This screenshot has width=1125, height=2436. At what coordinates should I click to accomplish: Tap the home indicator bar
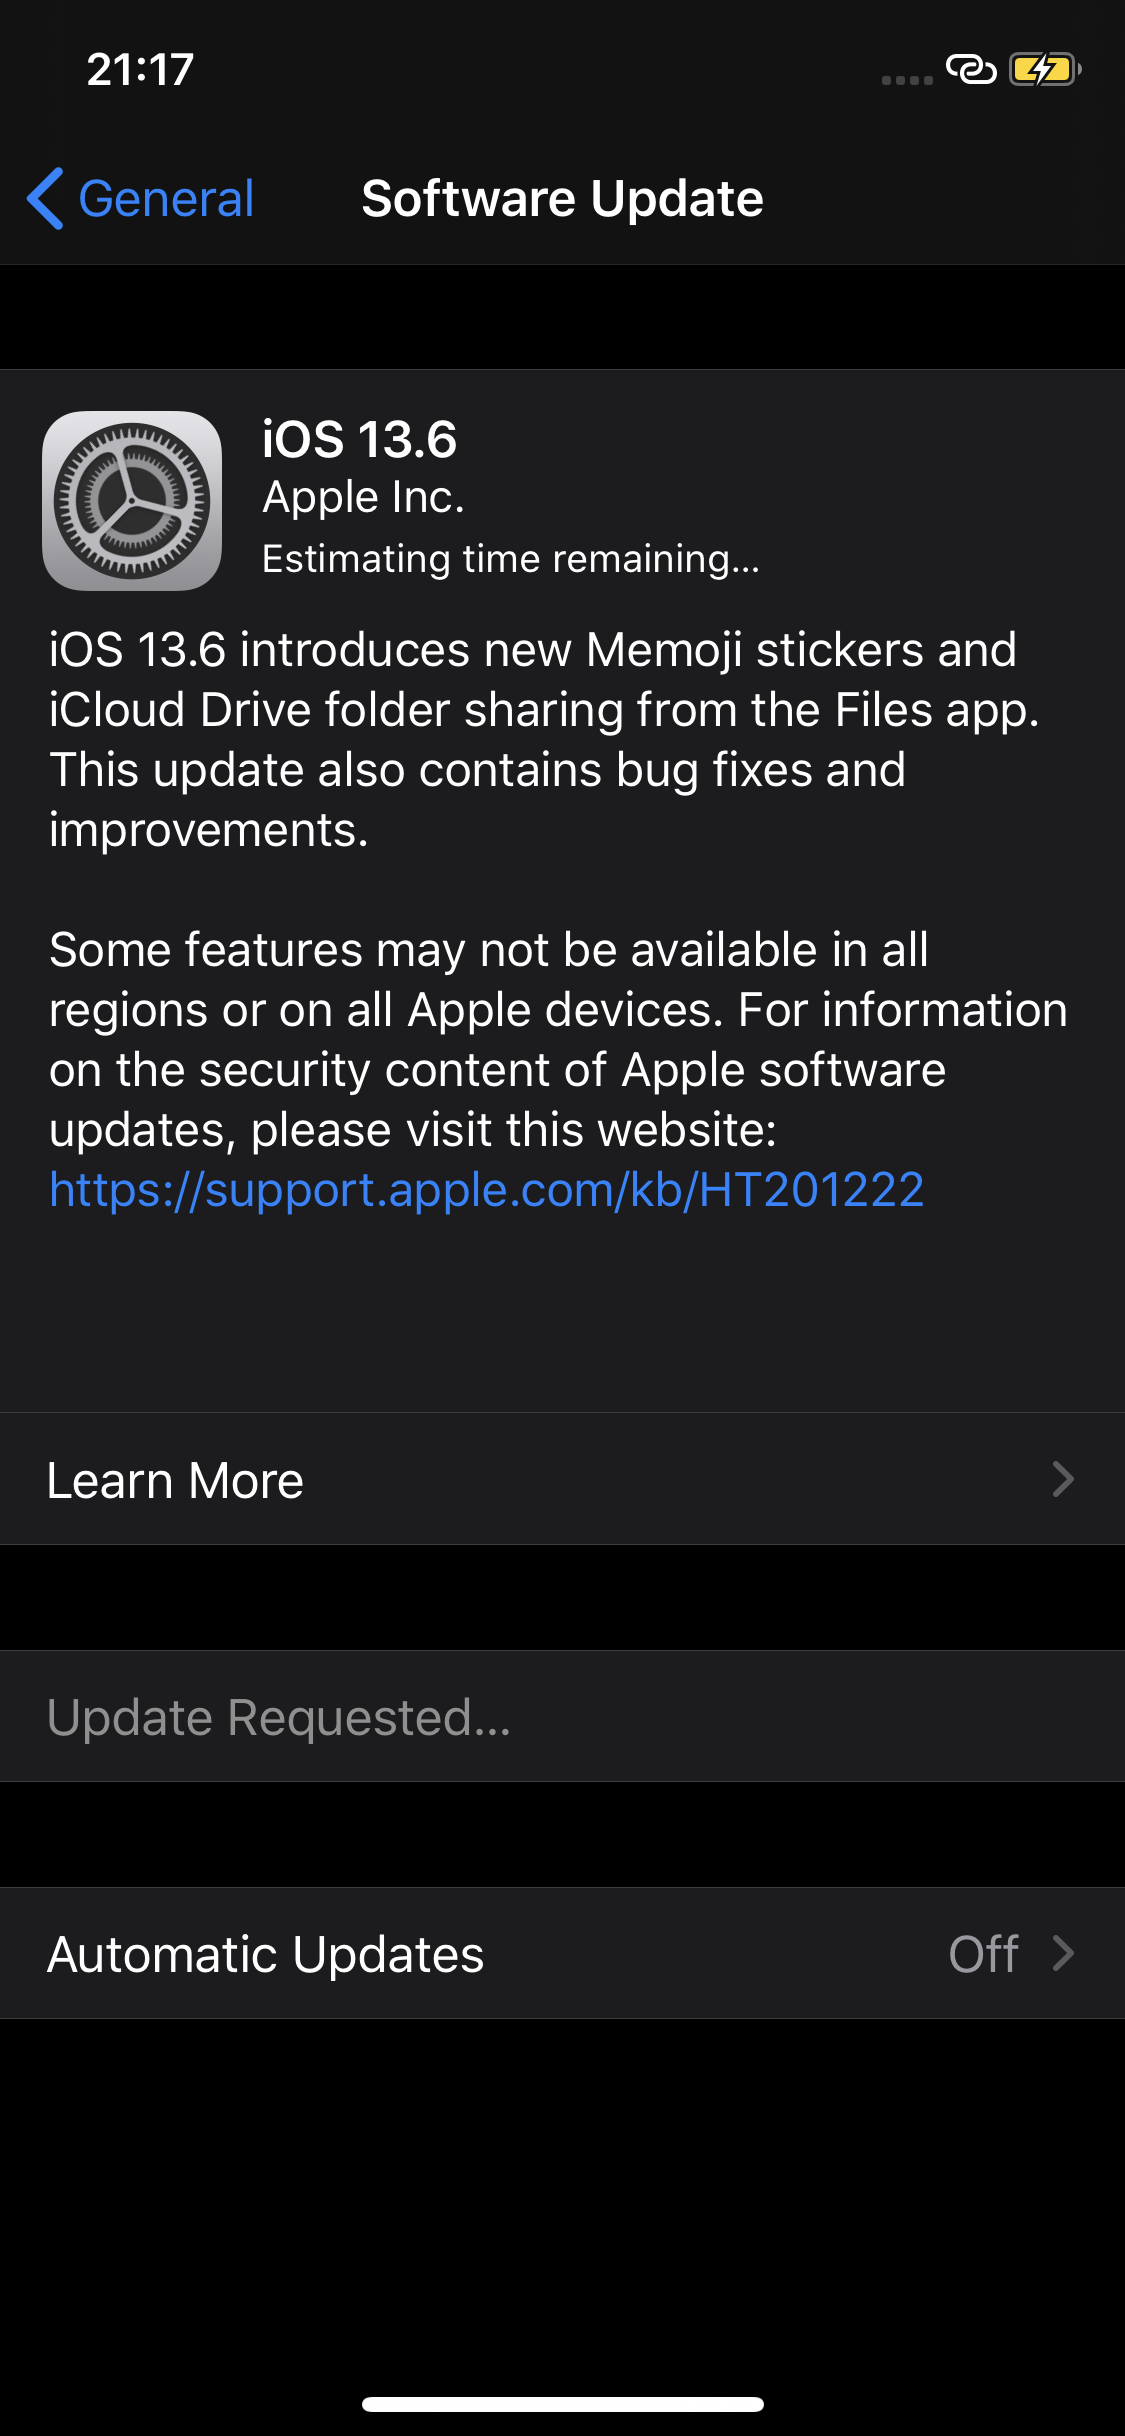point(563,2404)
